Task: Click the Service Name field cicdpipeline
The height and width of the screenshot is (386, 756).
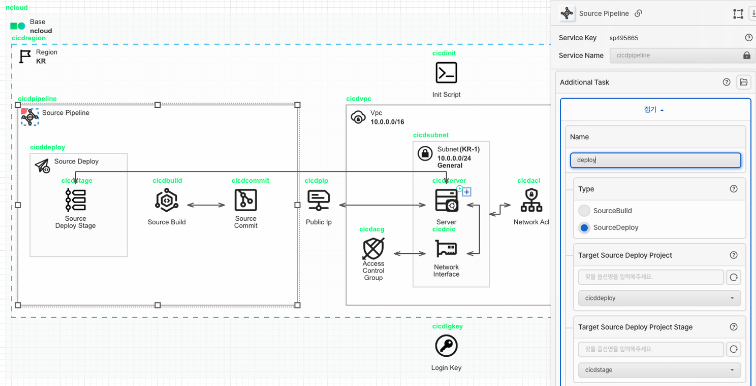Action: click(681, 55)
